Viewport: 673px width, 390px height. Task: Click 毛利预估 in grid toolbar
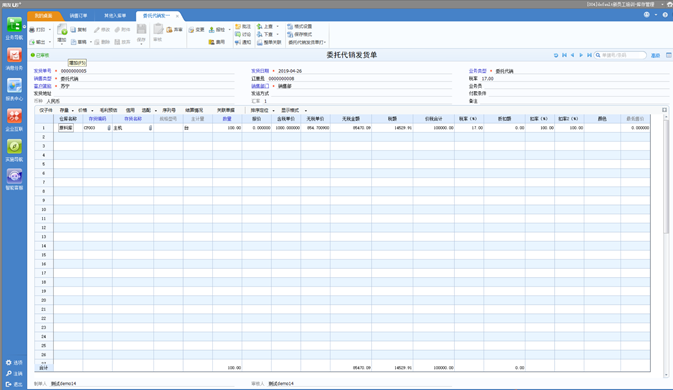point(108,110)
